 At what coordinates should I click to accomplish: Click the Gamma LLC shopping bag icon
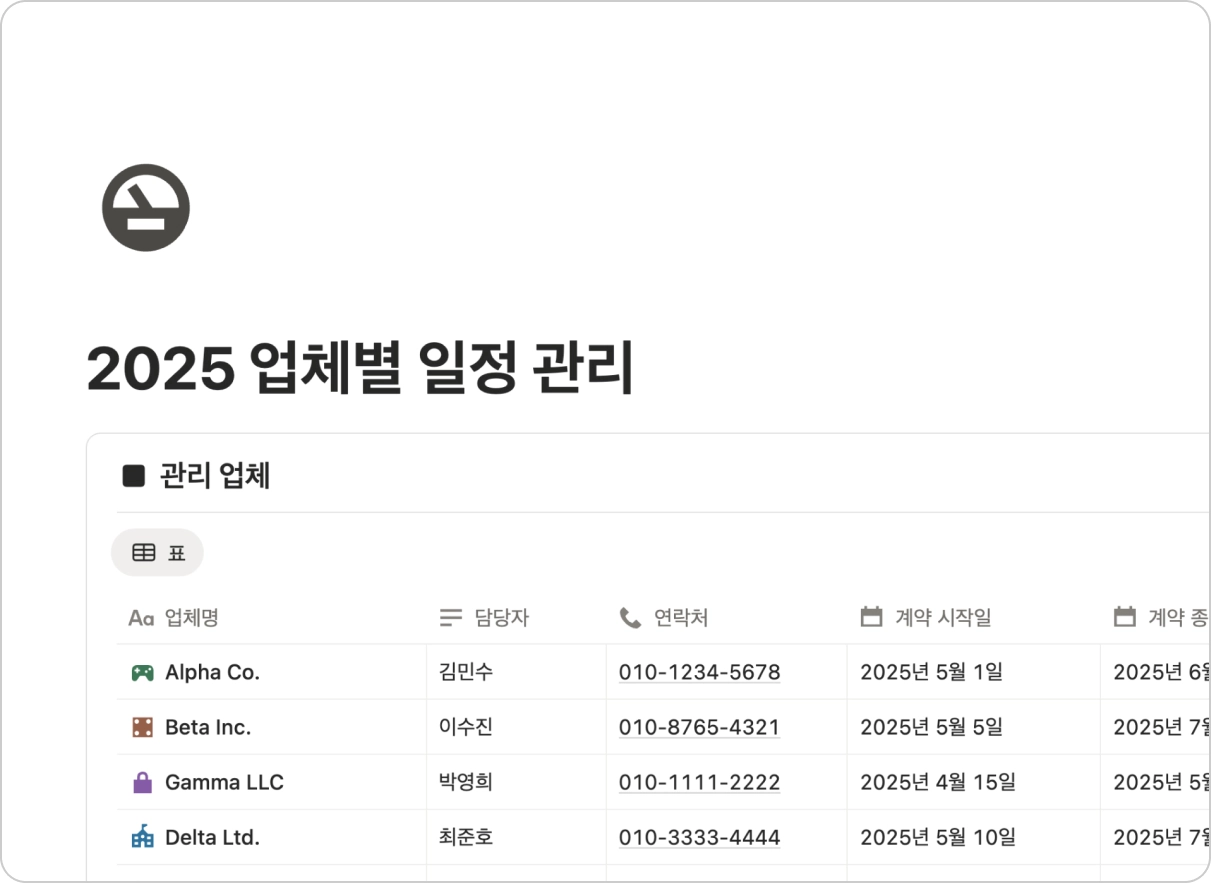[142, 783]
